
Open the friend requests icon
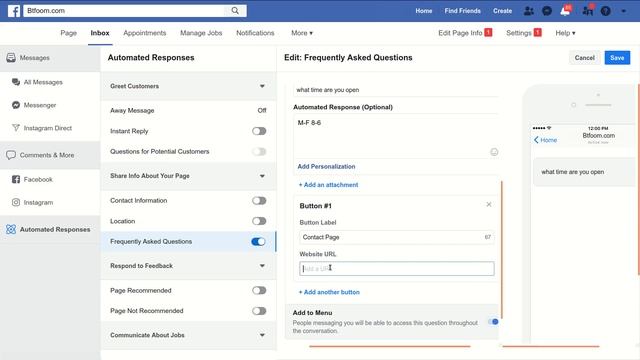point(529,11)
